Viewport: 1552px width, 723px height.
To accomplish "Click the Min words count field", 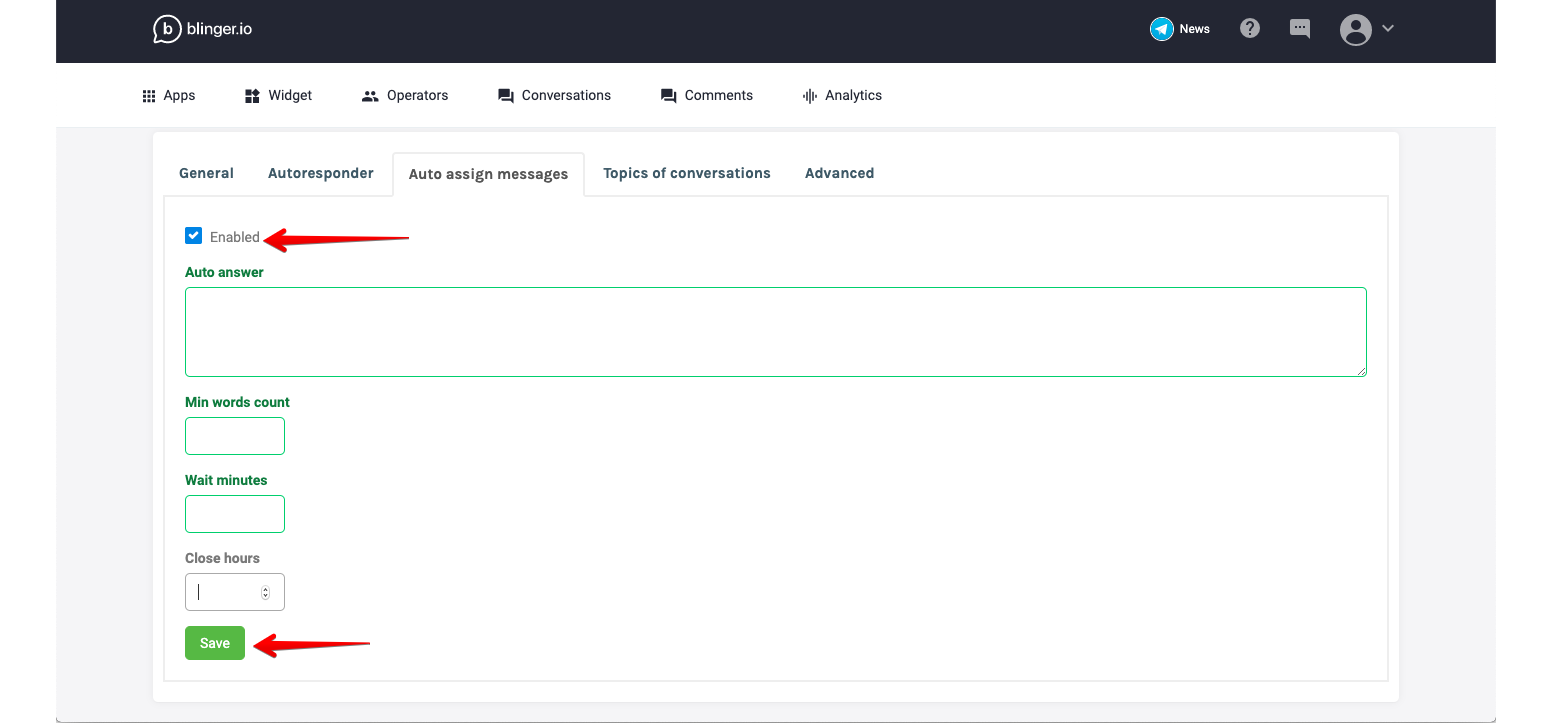I will 235,436.
